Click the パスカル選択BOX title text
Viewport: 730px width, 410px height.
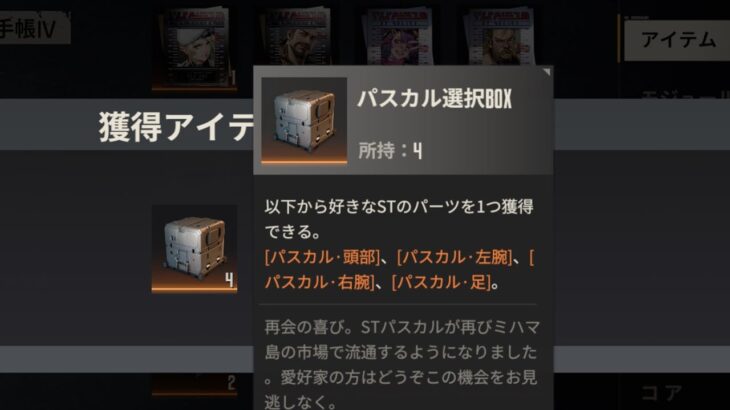coord(434,99)
